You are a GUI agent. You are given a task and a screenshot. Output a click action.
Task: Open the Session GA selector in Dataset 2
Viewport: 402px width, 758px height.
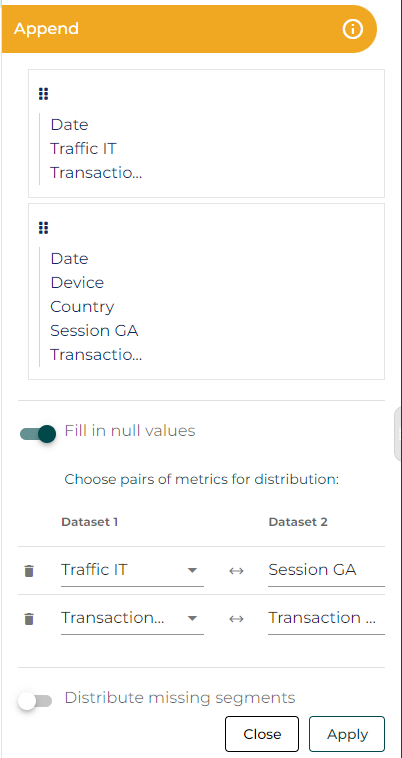click(326, 570)
